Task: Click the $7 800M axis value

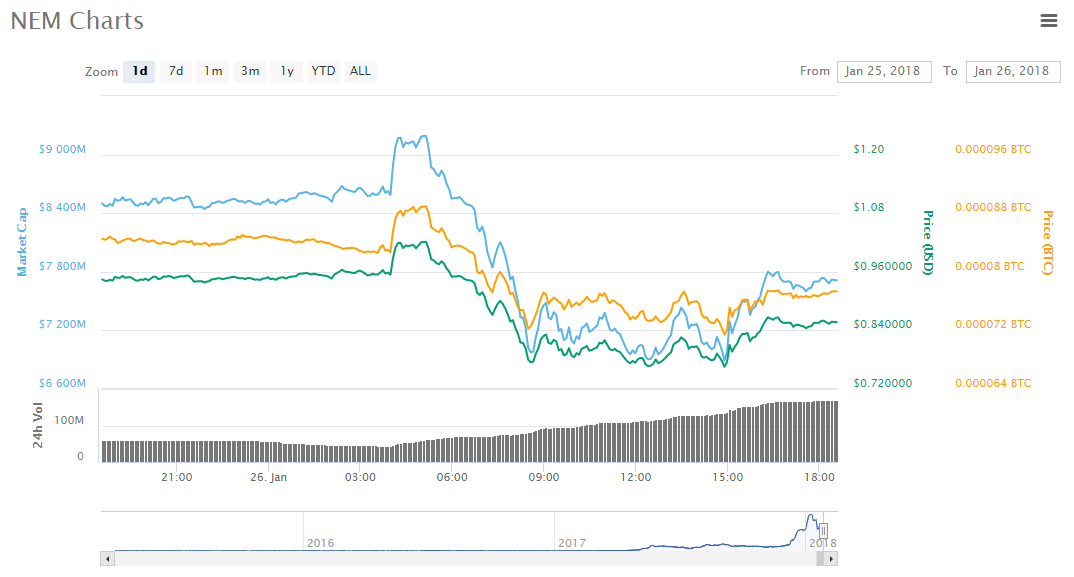Action: [62, 267]
